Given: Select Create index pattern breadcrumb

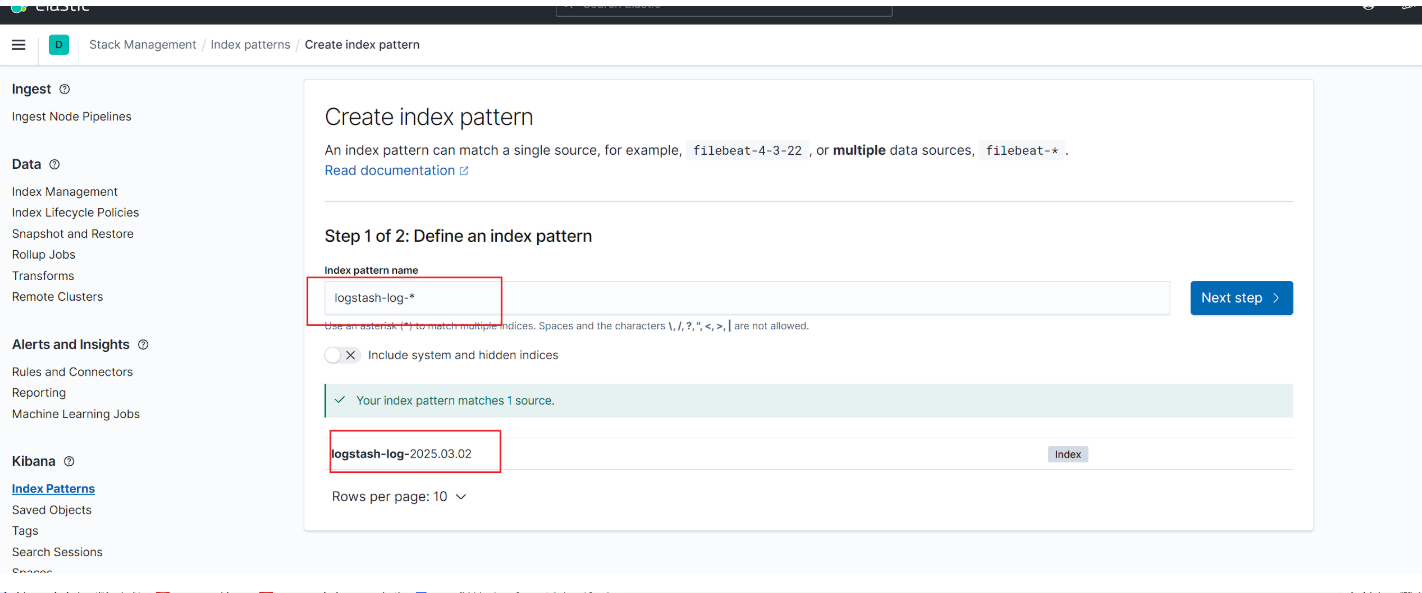Looking at the screenshot, I should pyautogui.click(x=362, y=45).
